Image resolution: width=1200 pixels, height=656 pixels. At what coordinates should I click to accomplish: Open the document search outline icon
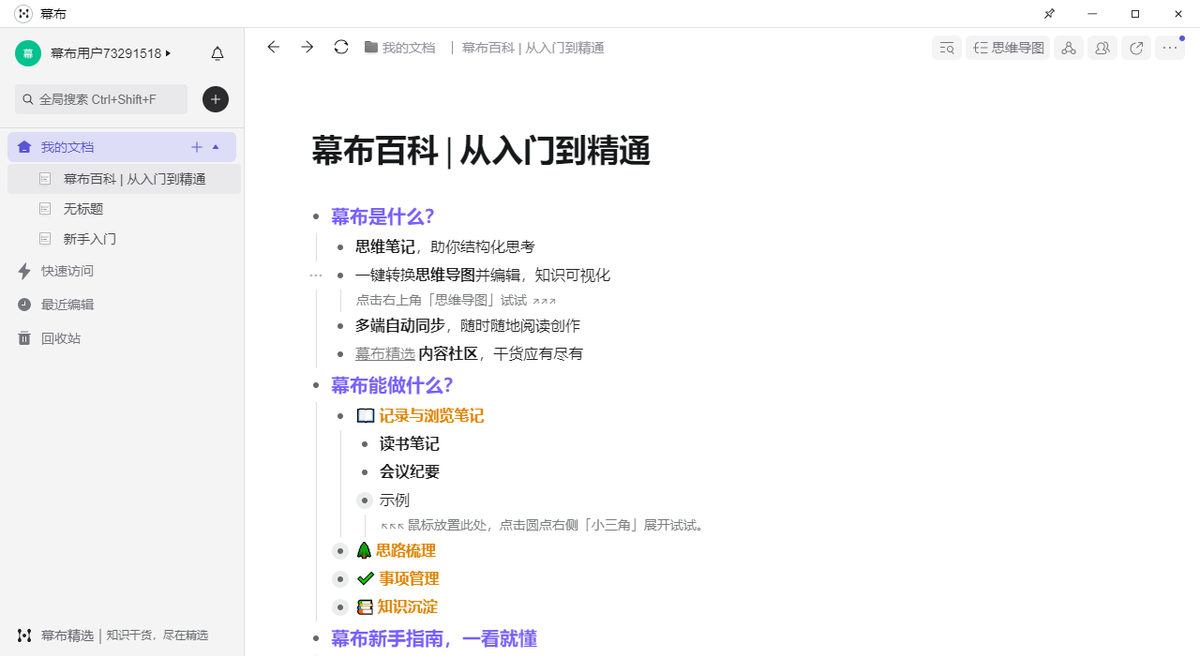(x=946, y=48)
